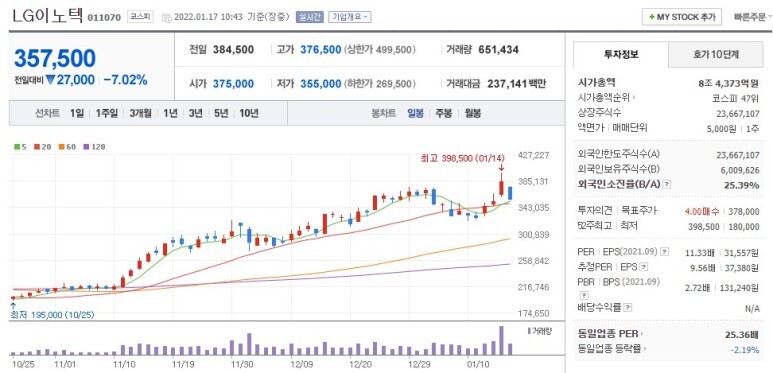This screenshot has width=773, height=373.
Task: Click the 저가 value 355,000
Action: pos(320,84)
